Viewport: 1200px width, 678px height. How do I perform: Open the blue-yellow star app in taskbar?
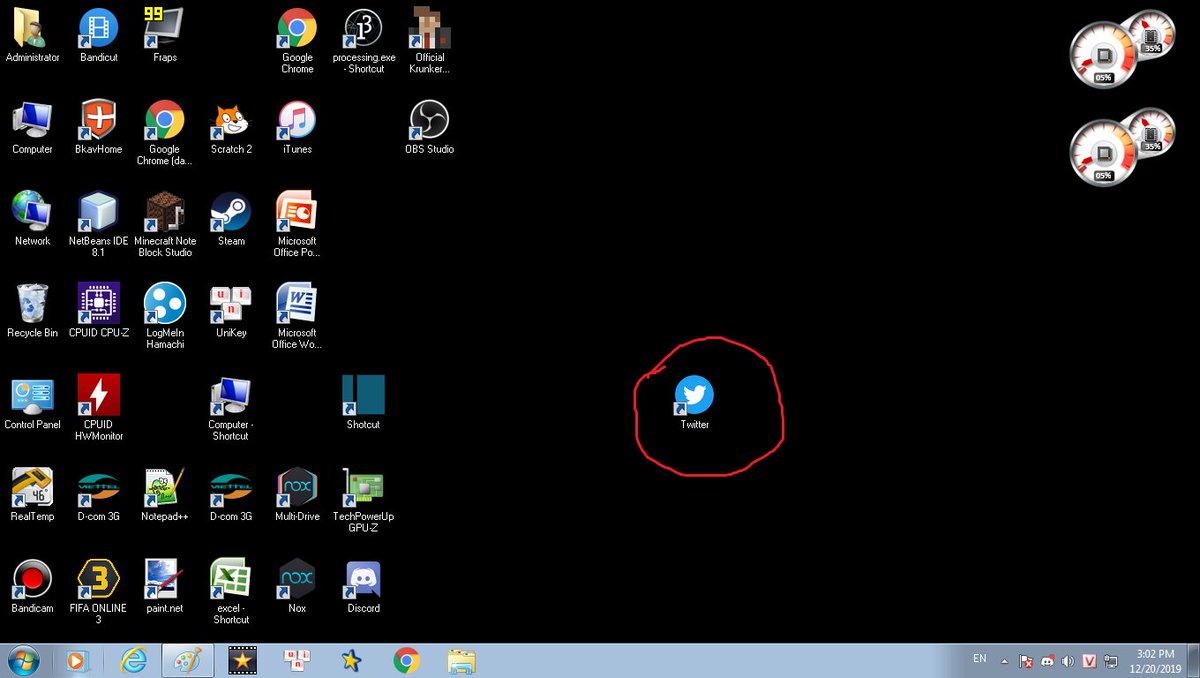pyautogui.click(x=351, y=660)
